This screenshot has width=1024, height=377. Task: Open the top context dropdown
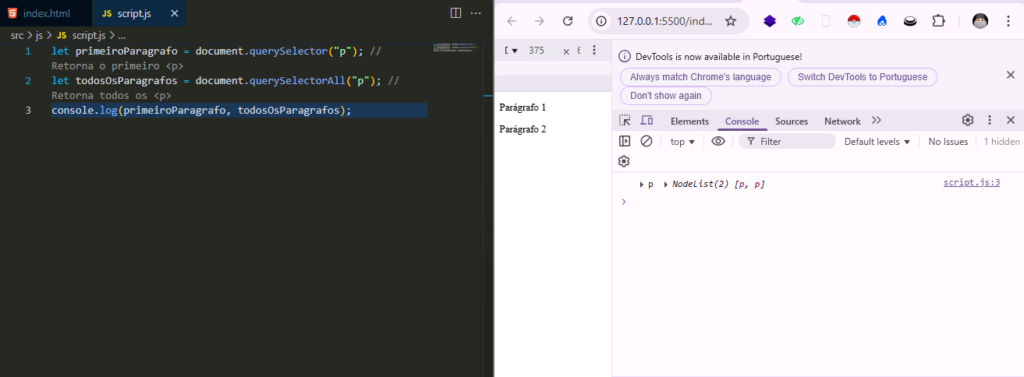pos(682,142)
